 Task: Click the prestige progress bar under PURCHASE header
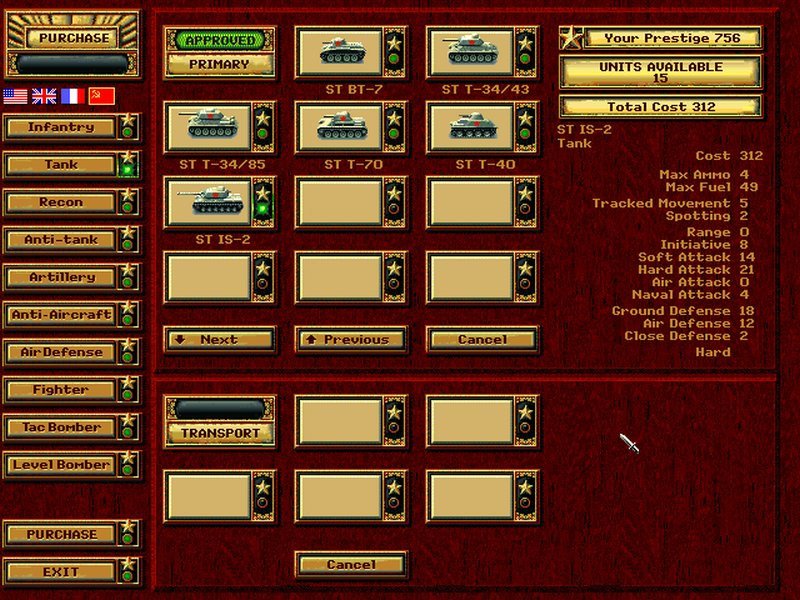click(x=70, y=62)
